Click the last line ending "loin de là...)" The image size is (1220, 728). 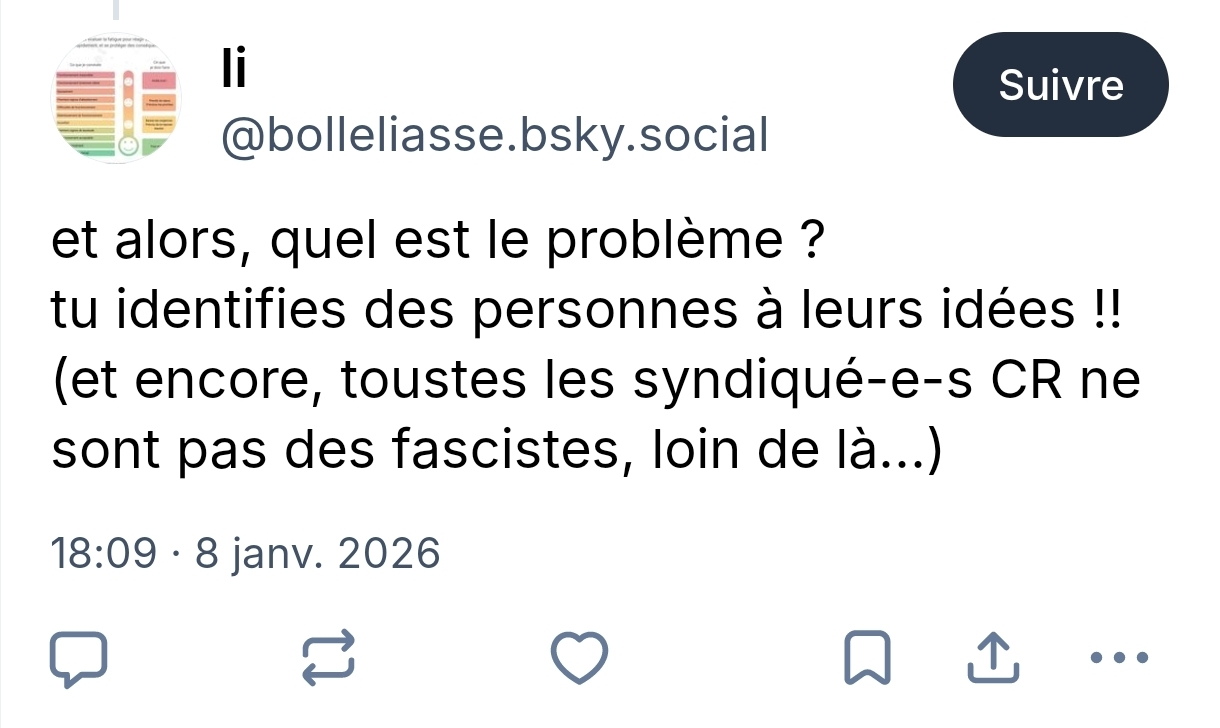pos(496,453)
